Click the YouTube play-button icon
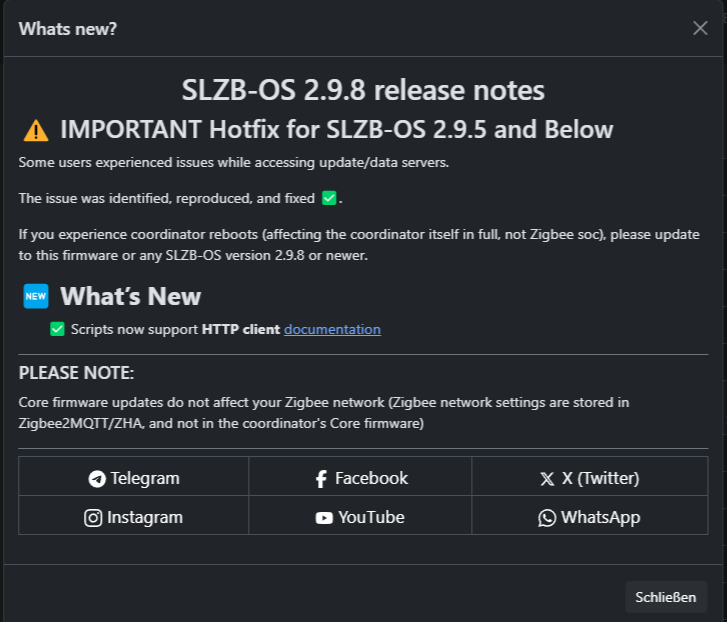The height and width of the screenshot is (622, 727). click(324, 518)
